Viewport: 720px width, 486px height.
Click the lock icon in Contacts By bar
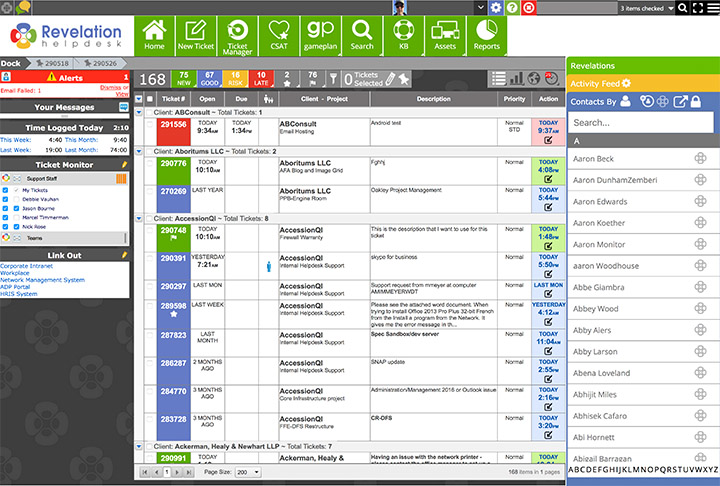(696, 102)
